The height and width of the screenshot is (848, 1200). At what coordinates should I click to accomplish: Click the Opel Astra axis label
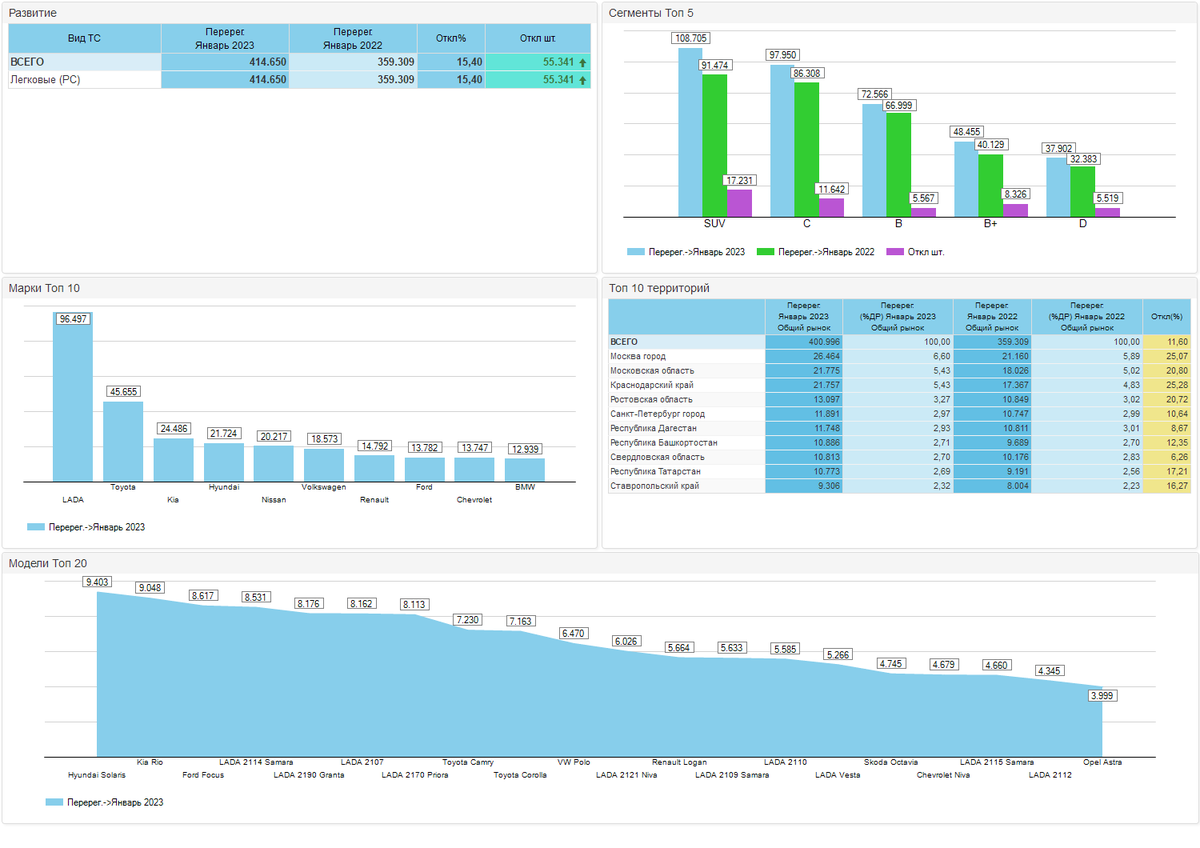(1103, 762)
